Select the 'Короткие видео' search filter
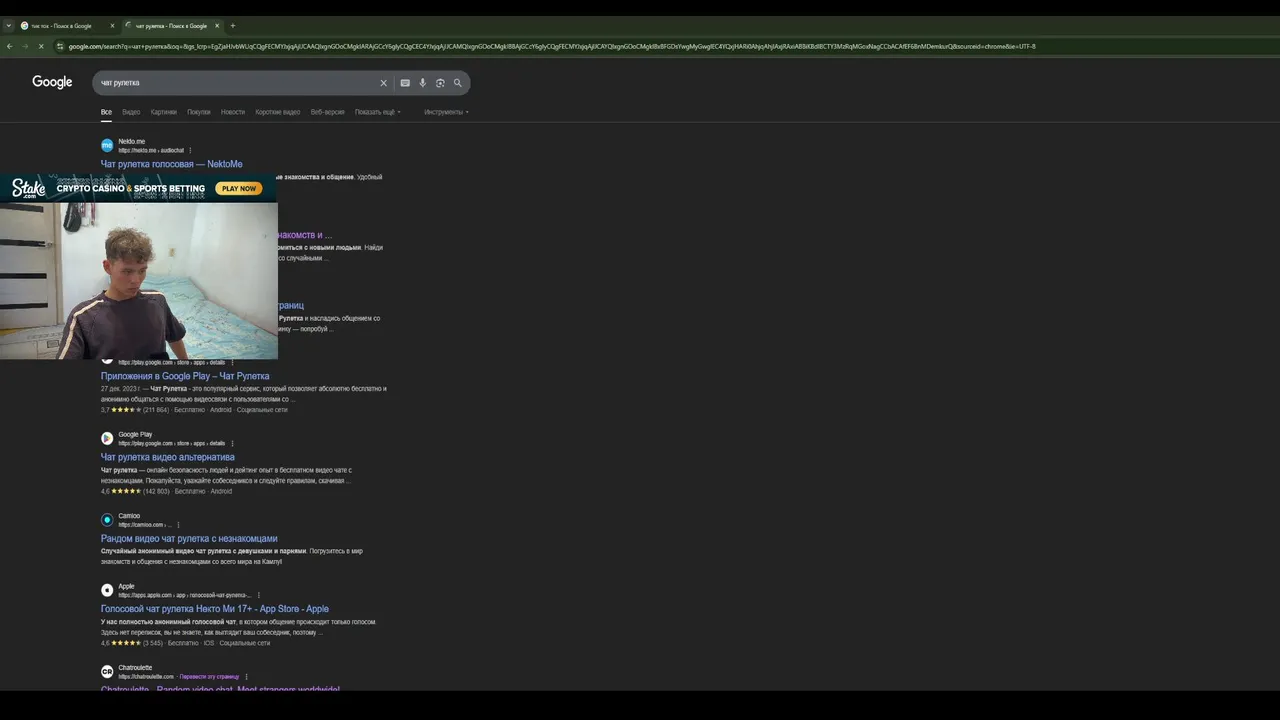This screenshot has height=720, width=1280. click(277, 112)
